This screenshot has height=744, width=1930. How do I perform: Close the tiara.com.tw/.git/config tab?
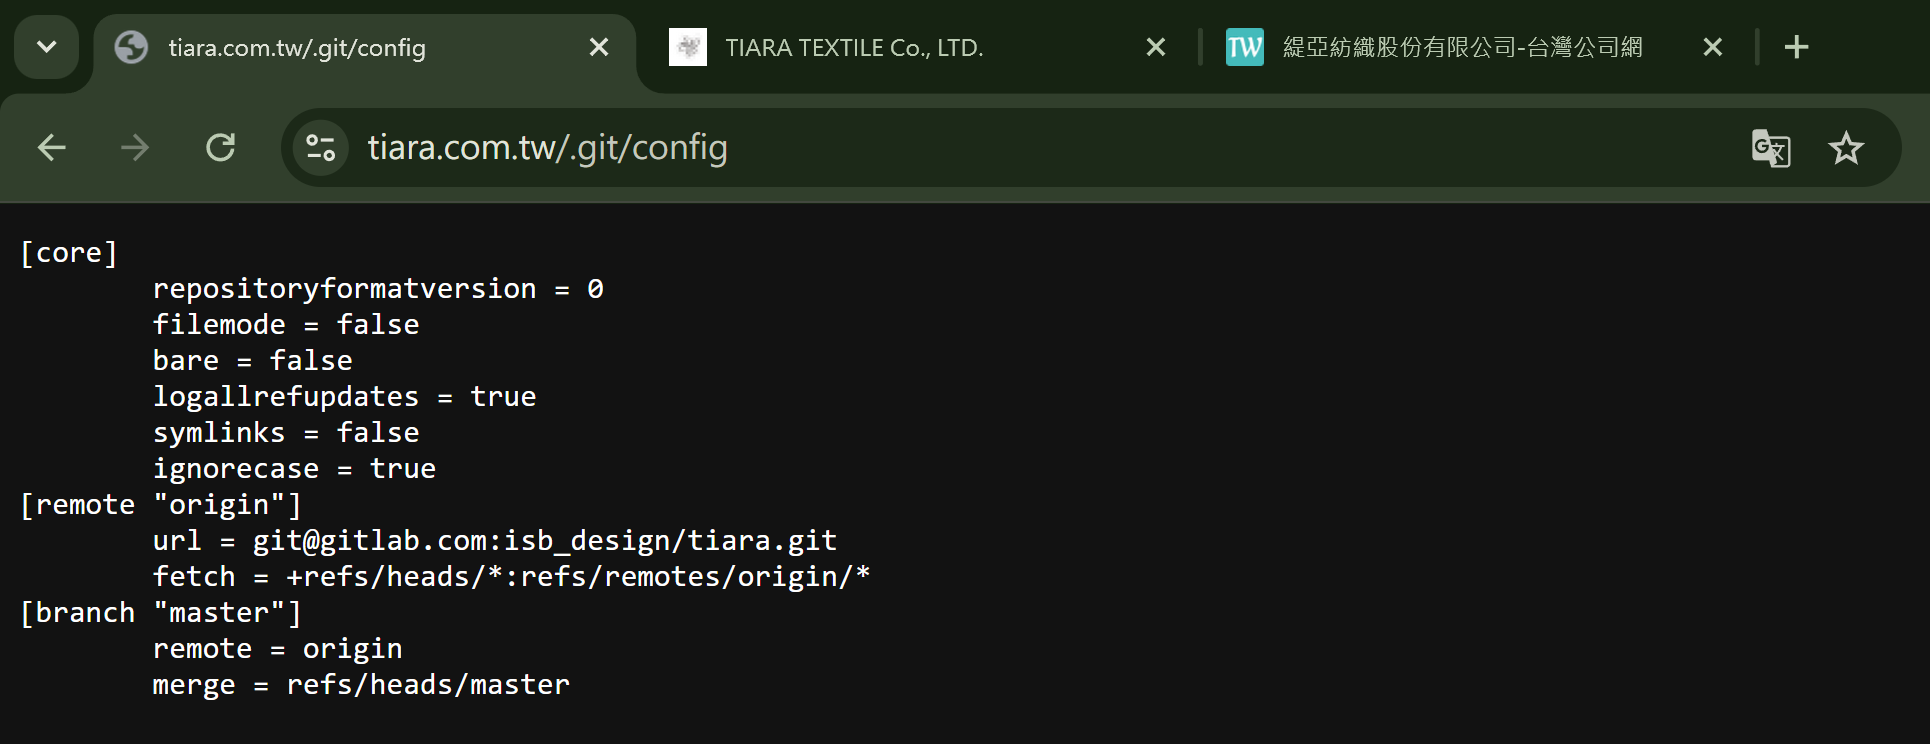click(x=599, y=47)
